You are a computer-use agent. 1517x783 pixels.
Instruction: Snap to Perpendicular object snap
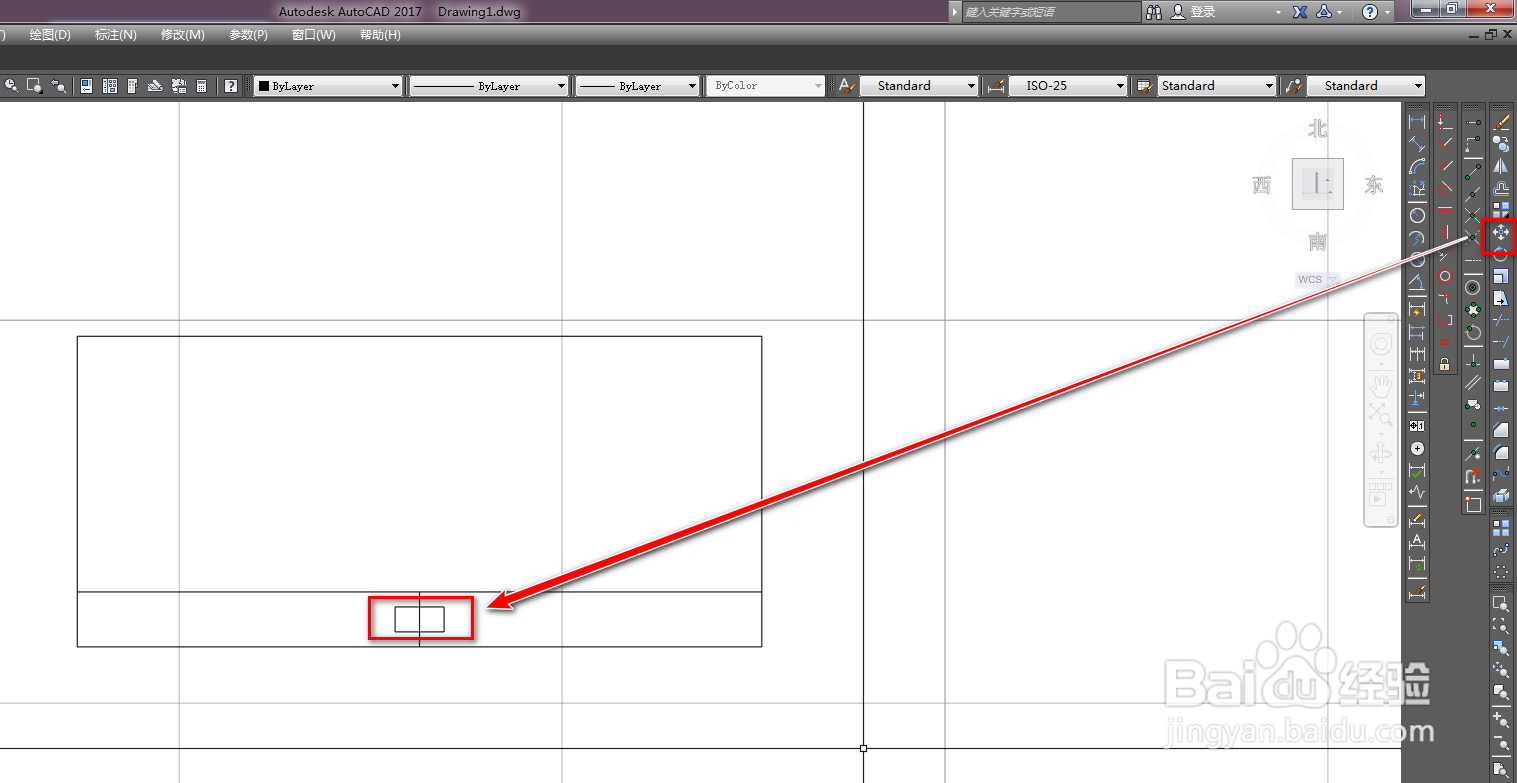pyautogui.click(x=1472, y=363)
